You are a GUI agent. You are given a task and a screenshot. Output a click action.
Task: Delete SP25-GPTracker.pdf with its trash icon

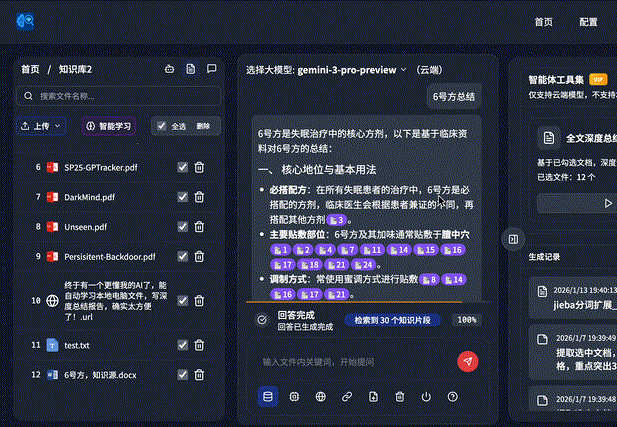199,167
